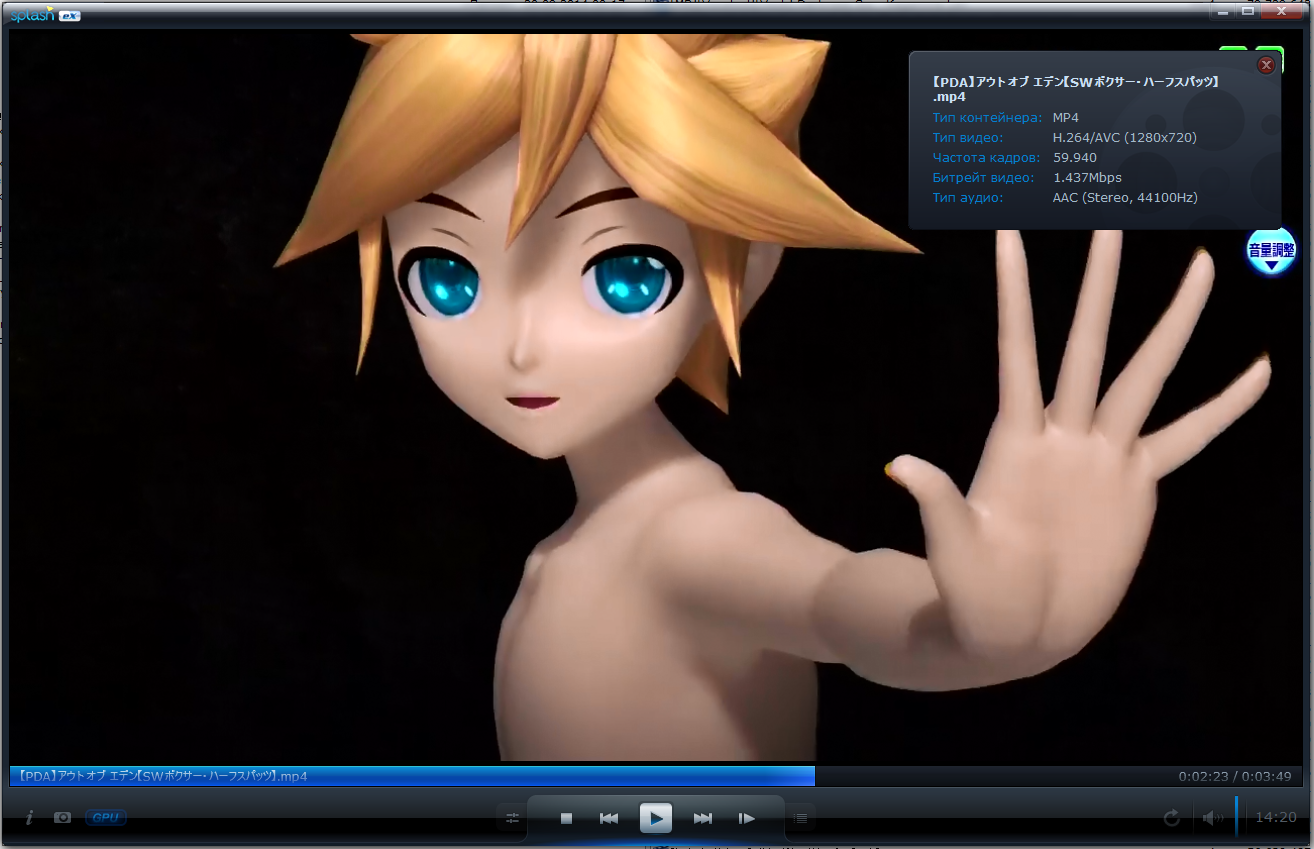
Task: Click the 'Частота кадров:' label
Action: [986, 158]
